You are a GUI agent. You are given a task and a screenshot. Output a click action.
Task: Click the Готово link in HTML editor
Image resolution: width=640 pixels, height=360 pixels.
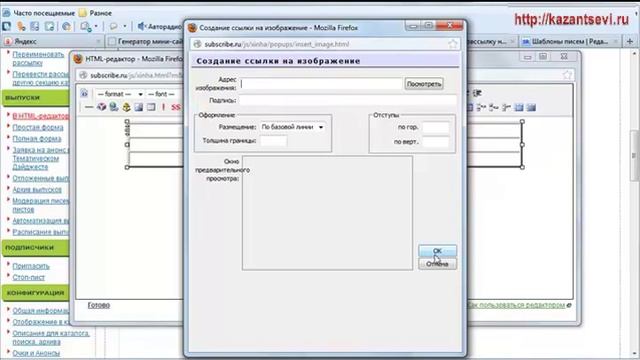[98, 305]
